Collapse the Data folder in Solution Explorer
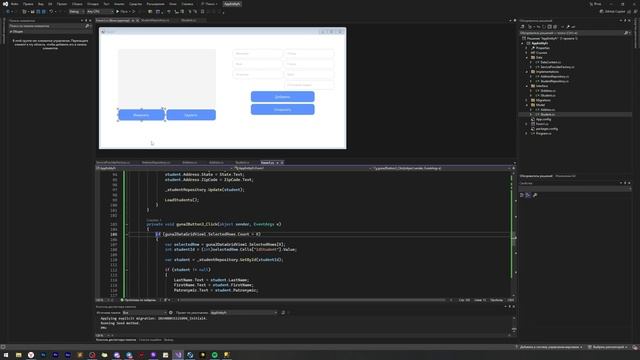 (x=527, y=57)
